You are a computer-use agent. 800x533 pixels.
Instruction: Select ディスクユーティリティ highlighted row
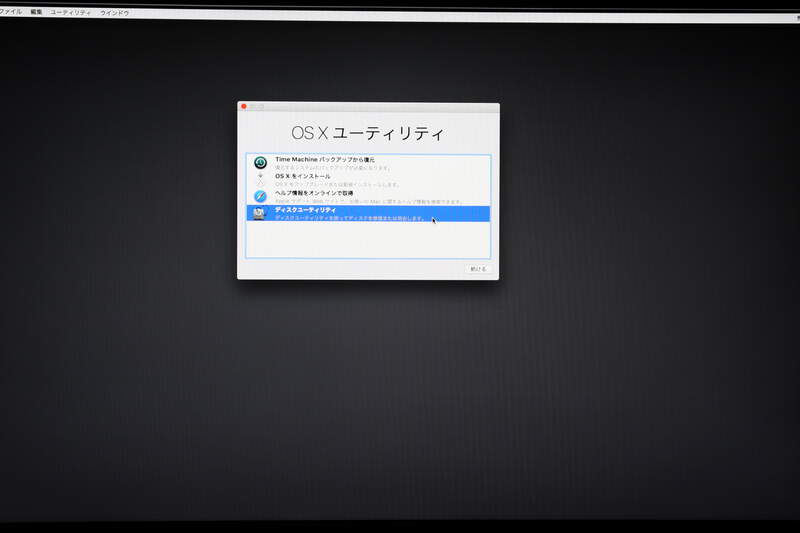coord(368,214)
